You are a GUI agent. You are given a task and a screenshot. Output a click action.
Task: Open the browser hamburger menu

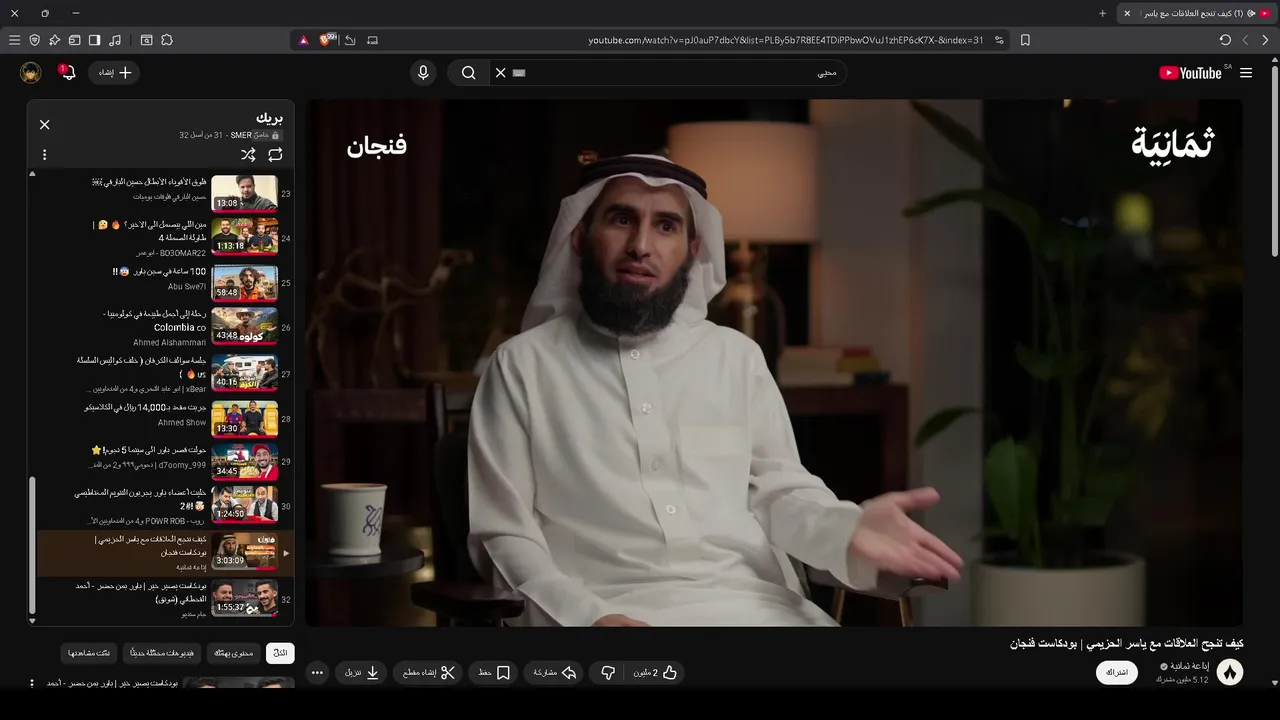[14, 40]
